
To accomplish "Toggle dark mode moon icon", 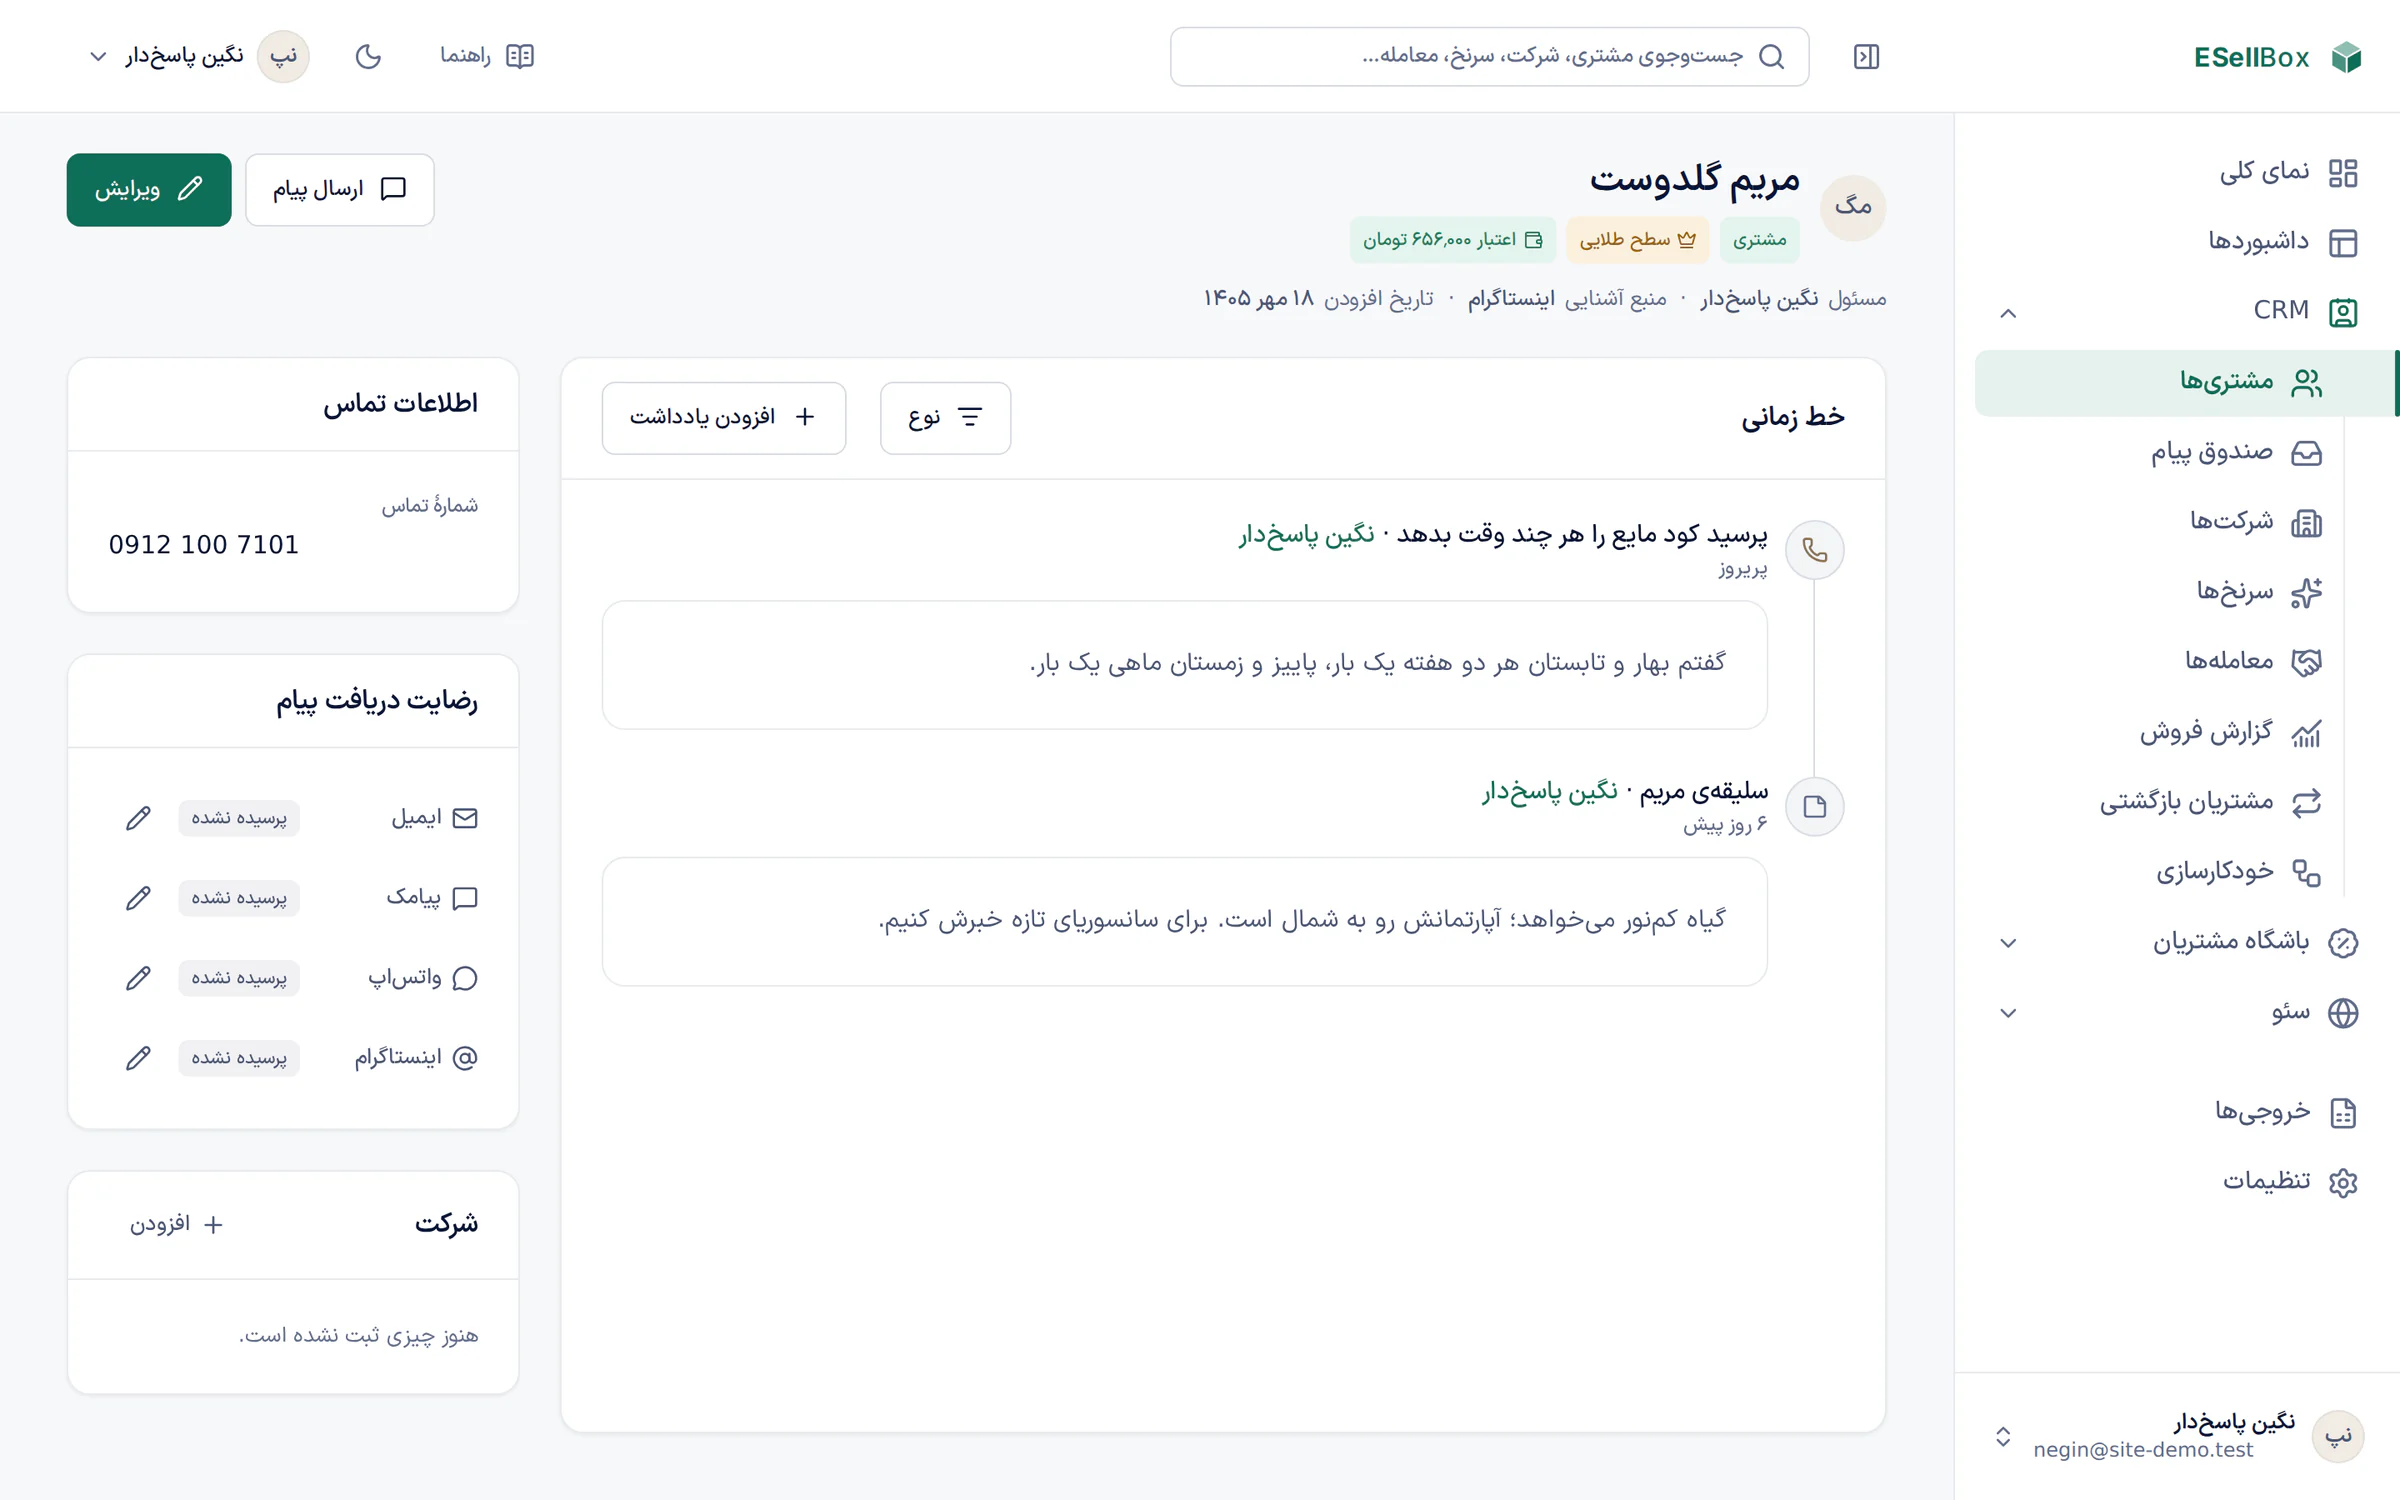I will 368,56.
